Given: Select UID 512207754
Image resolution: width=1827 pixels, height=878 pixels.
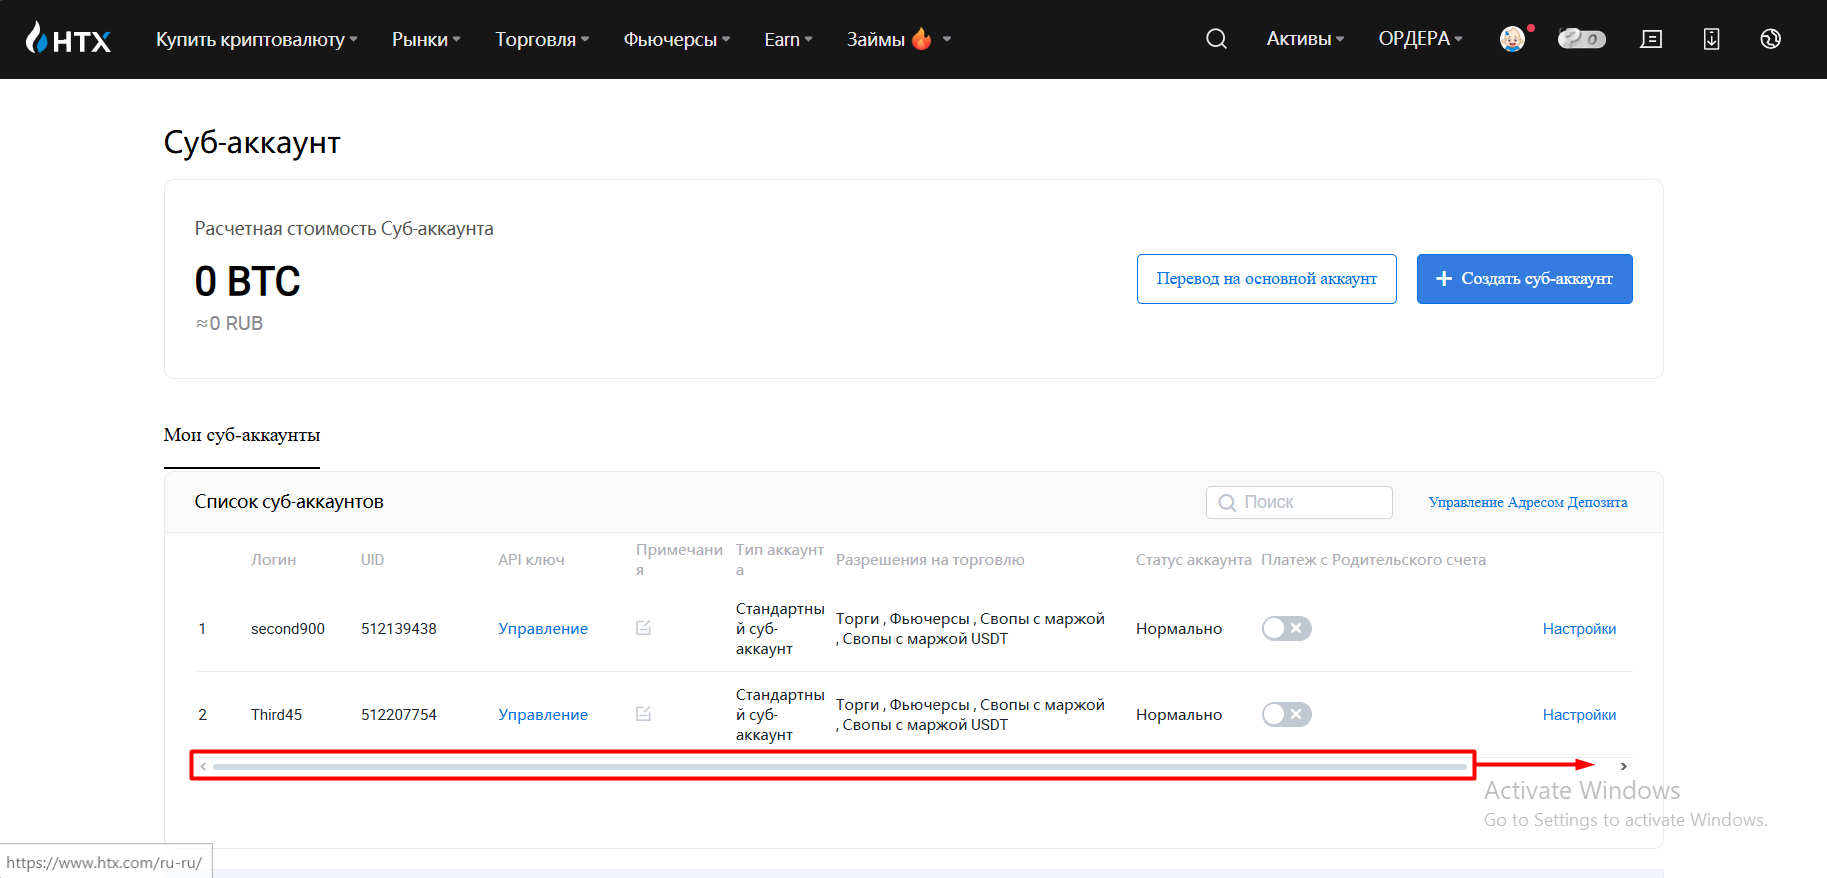Looking at the screenshot, I should point(399,714).
